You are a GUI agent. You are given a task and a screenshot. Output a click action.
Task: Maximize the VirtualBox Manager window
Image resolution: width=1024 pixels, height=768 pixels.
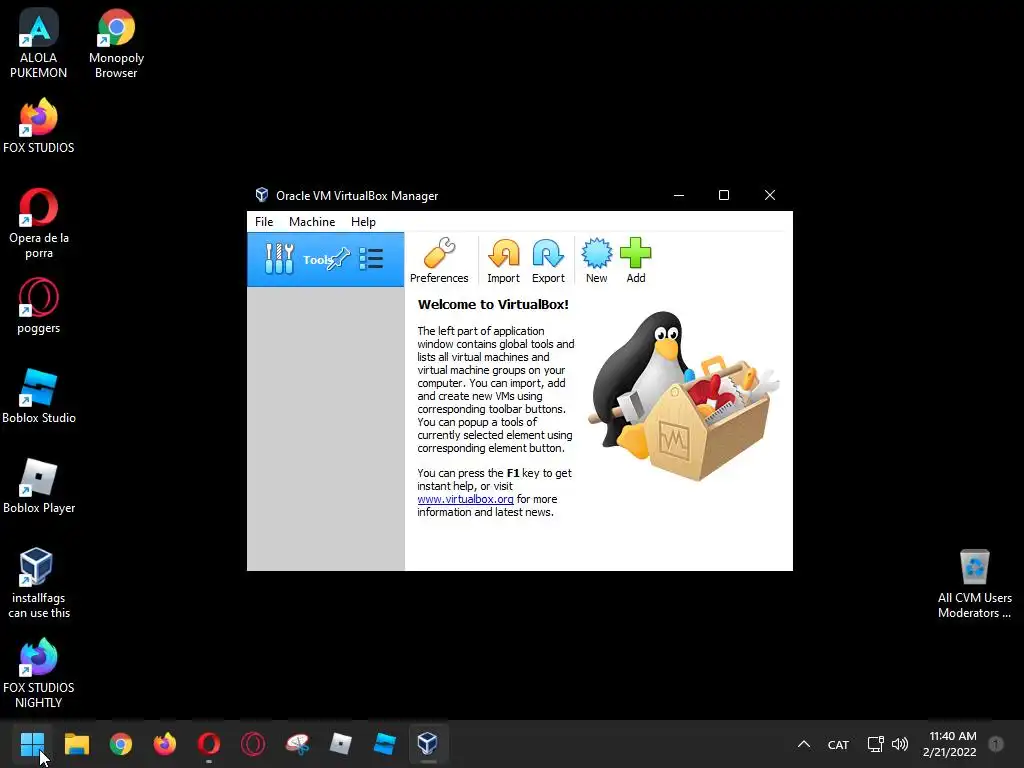pyautogui.click(x=724, y=195)
